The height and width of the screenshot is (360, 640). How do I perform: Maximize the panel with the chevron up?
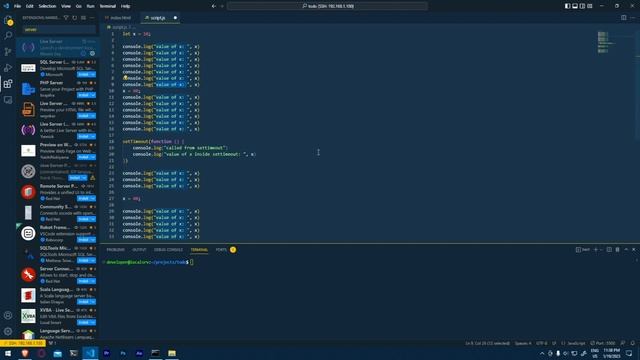pyautogui.click(x=626, y=249)
